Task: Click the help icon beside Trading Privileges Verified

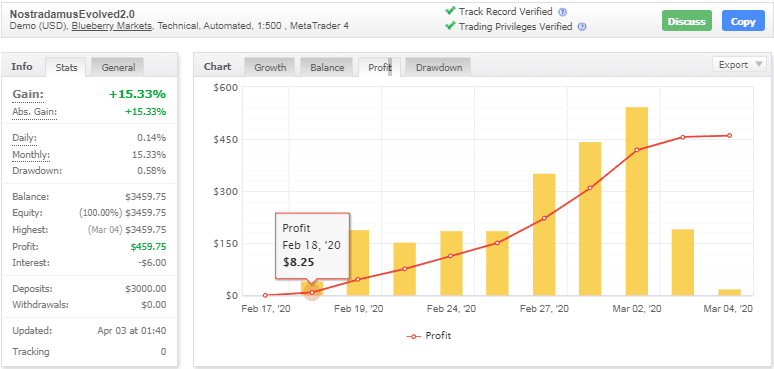Action: click(582, 27)
